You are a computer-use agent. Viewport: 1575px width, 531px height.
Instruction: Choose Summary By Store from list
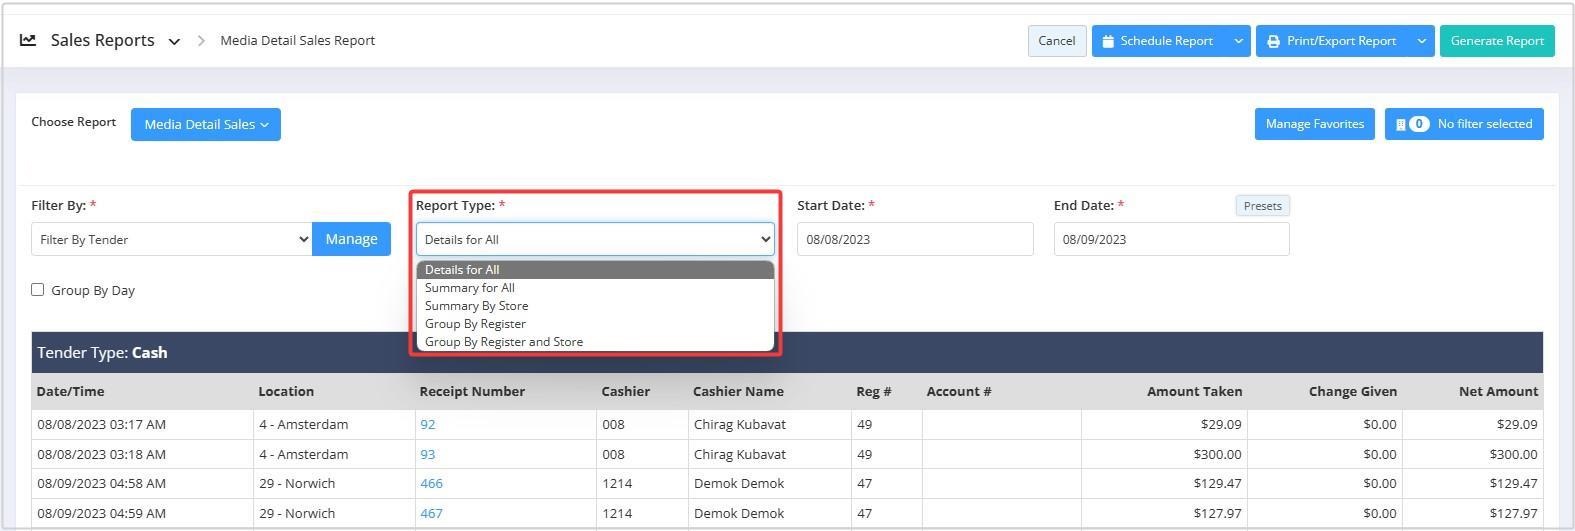476,306
